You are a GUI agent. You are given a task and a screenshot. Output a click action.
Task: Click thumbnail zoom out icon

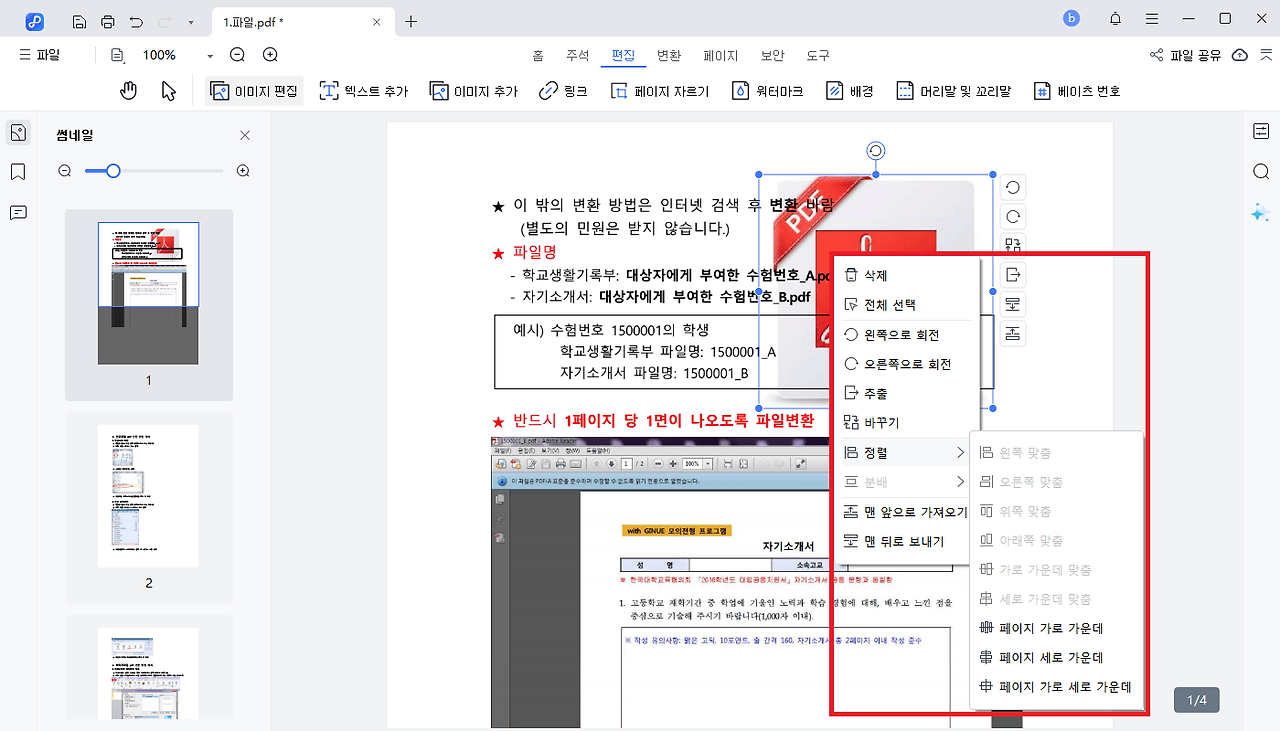pos(65,171)
